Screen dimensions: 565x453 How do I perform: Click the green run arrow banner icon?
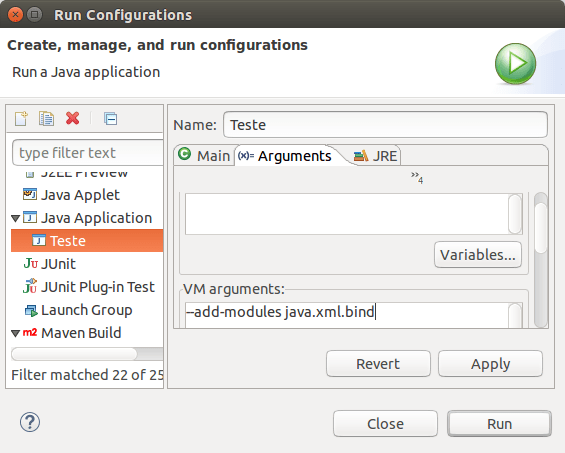[515, 63]
